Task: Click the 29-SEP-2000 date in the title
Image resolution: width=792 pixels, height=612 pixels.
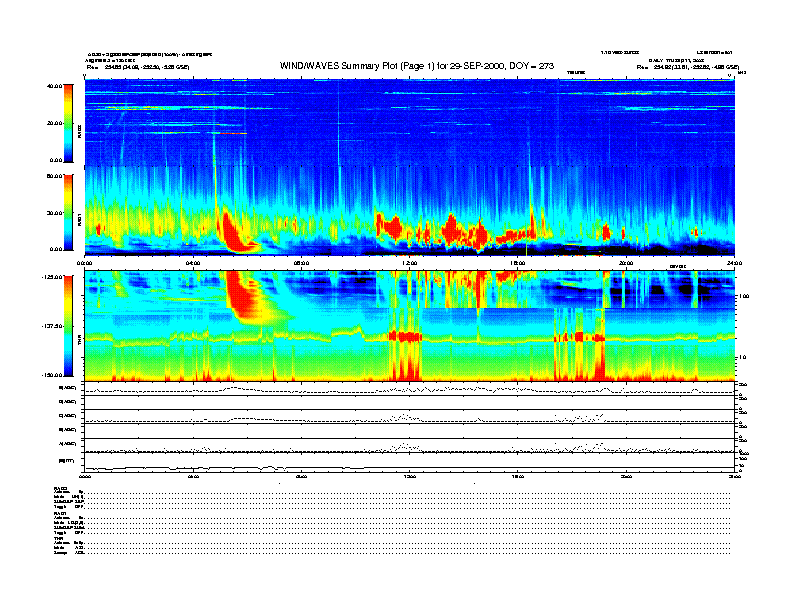Action: 477,66
